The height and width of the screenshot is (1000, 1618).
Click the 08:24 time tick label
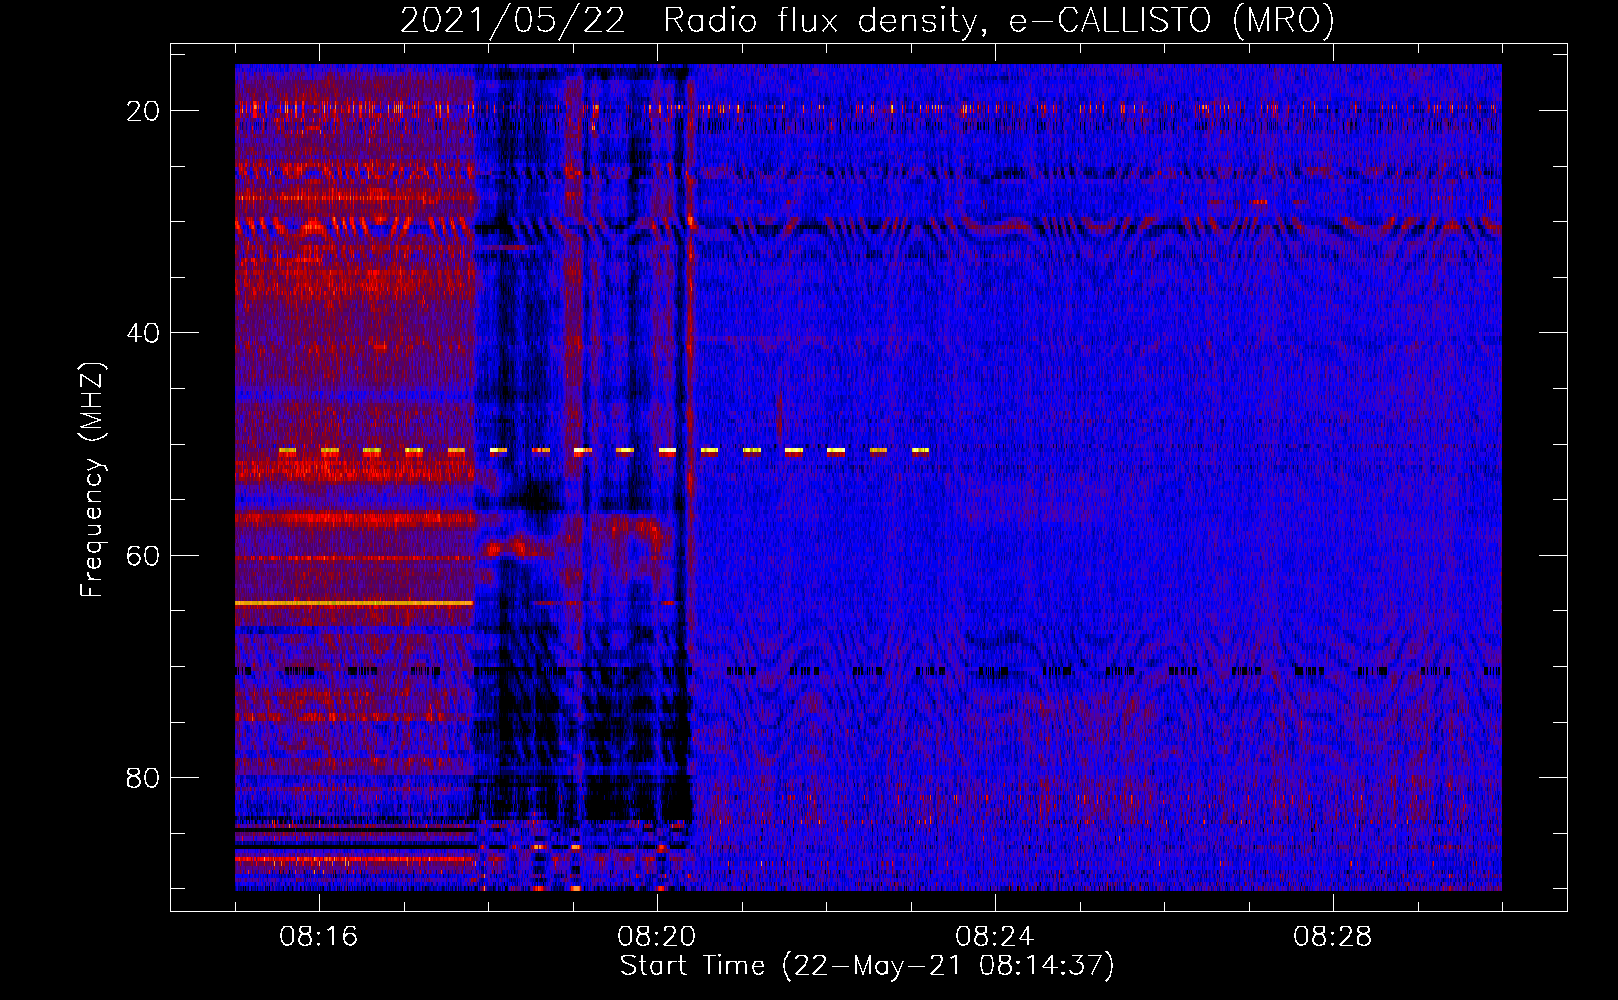995,937
